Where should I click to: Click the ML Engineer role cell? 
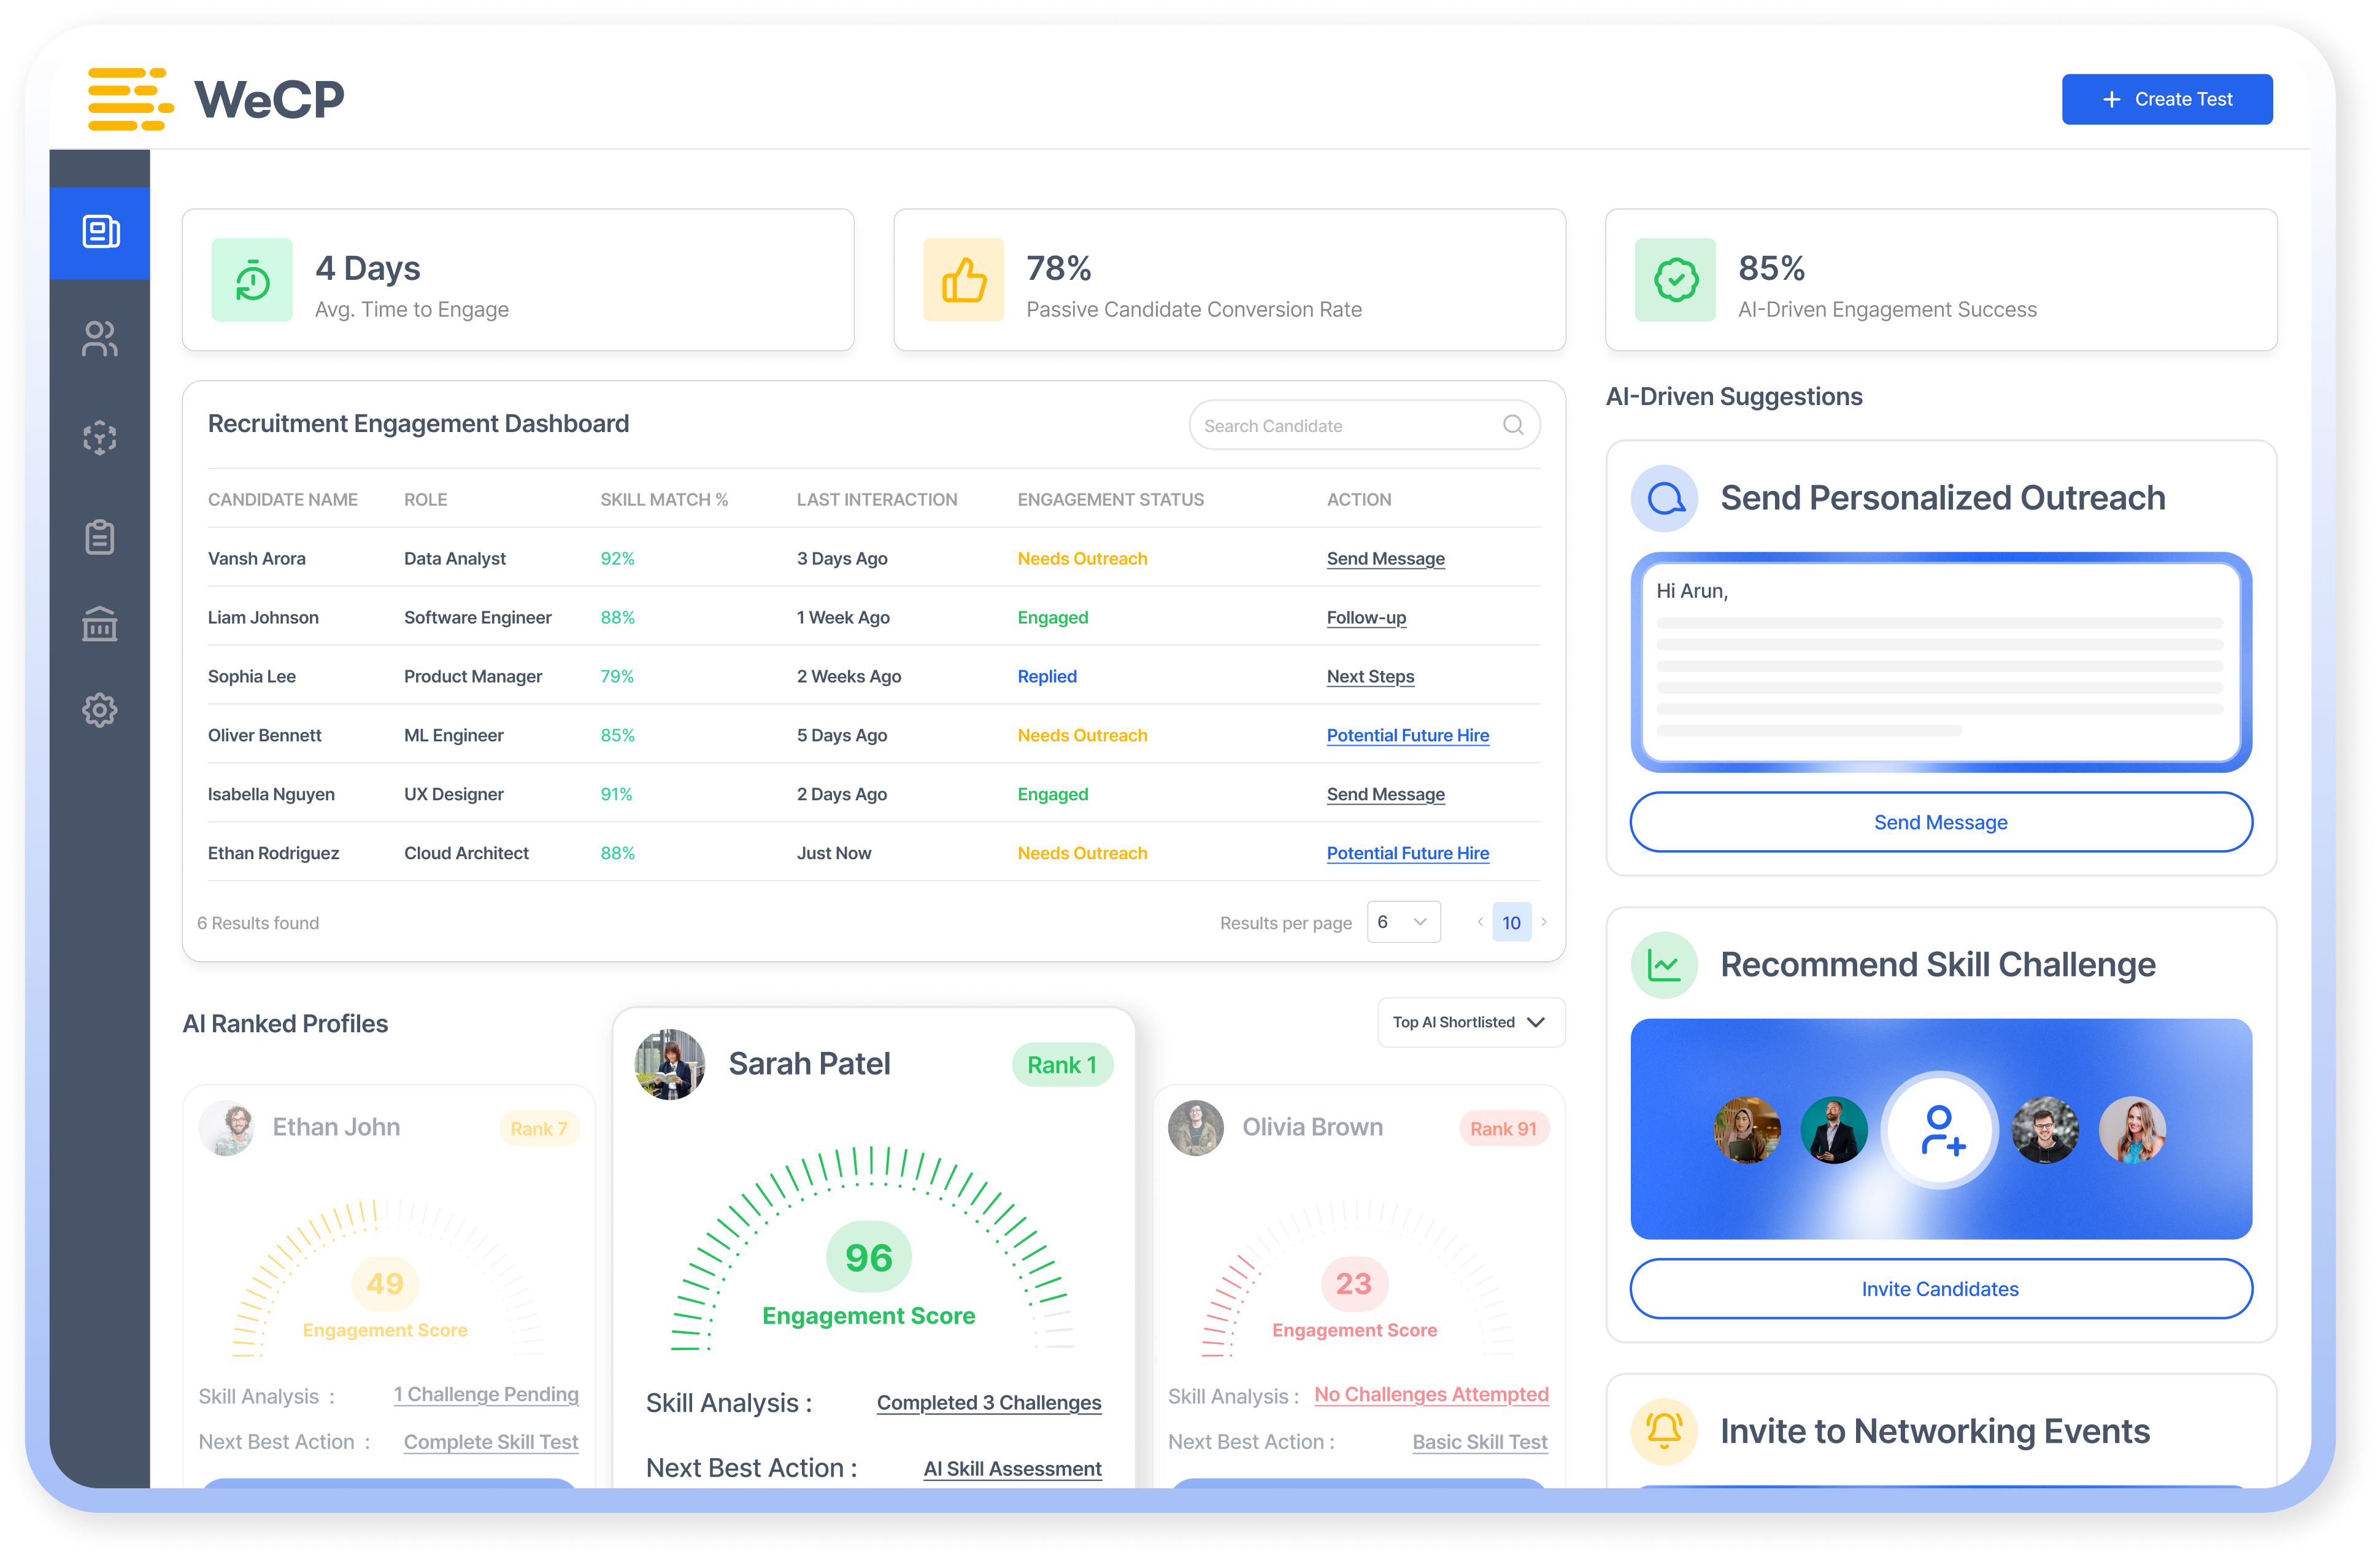coord(454,736)
